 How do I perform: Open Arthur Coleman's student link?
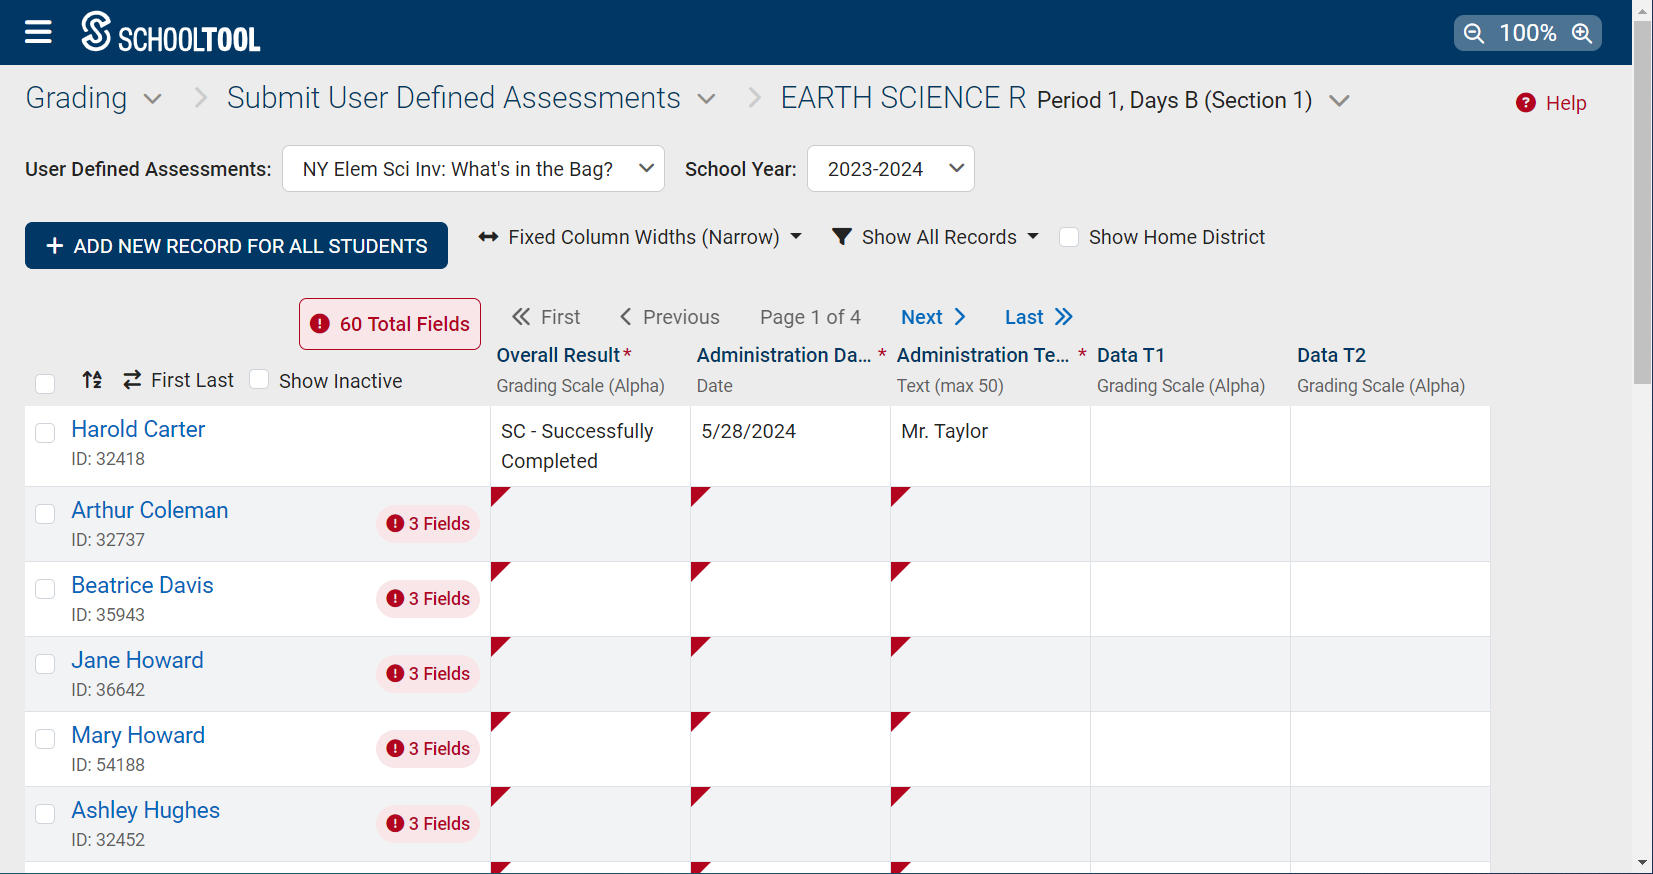coord(150,510)
